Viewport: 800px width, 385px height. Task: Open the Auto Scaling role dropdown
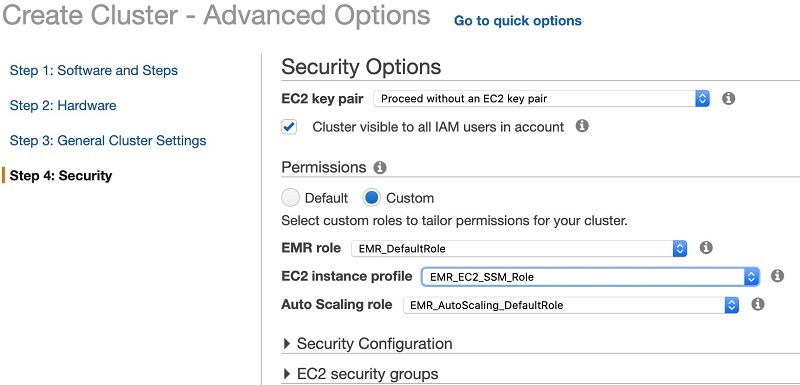pyautogui.click(x=571, y=305)
